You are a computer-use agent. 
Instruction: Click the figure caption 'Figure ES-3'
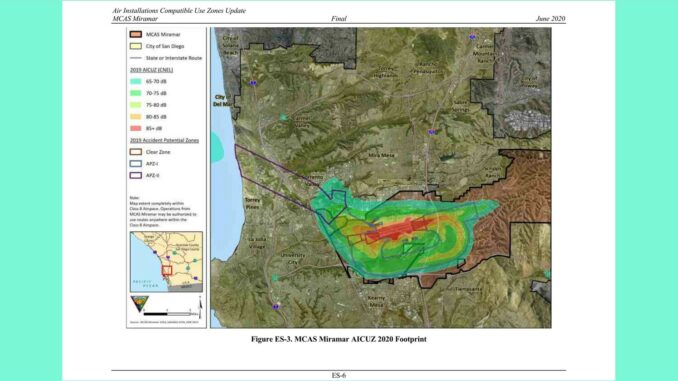click(x=339, y=339)
